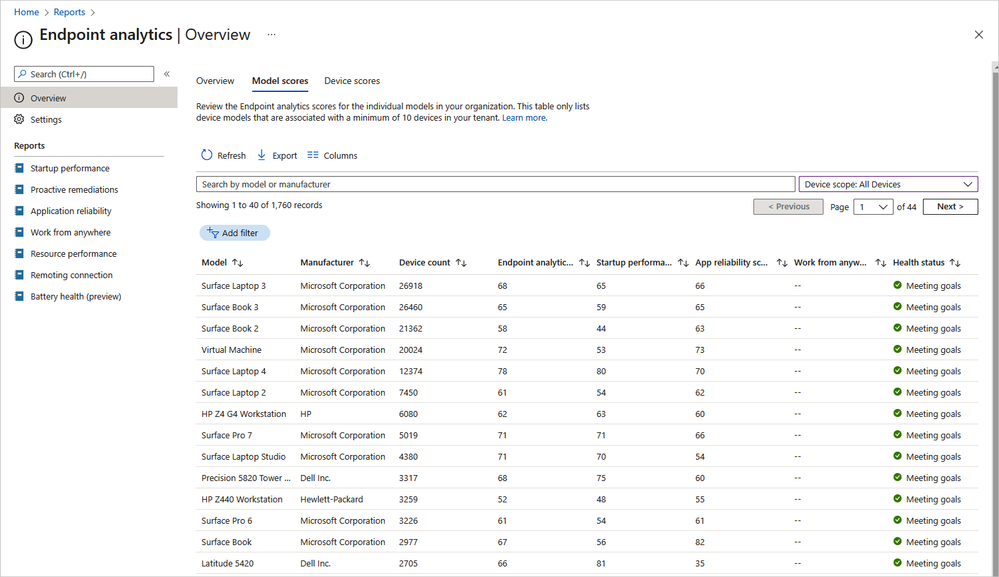Sort by Work from anywhere arrows
The image size is (999, 577).
pyautogui.click(x=880, y=262)
